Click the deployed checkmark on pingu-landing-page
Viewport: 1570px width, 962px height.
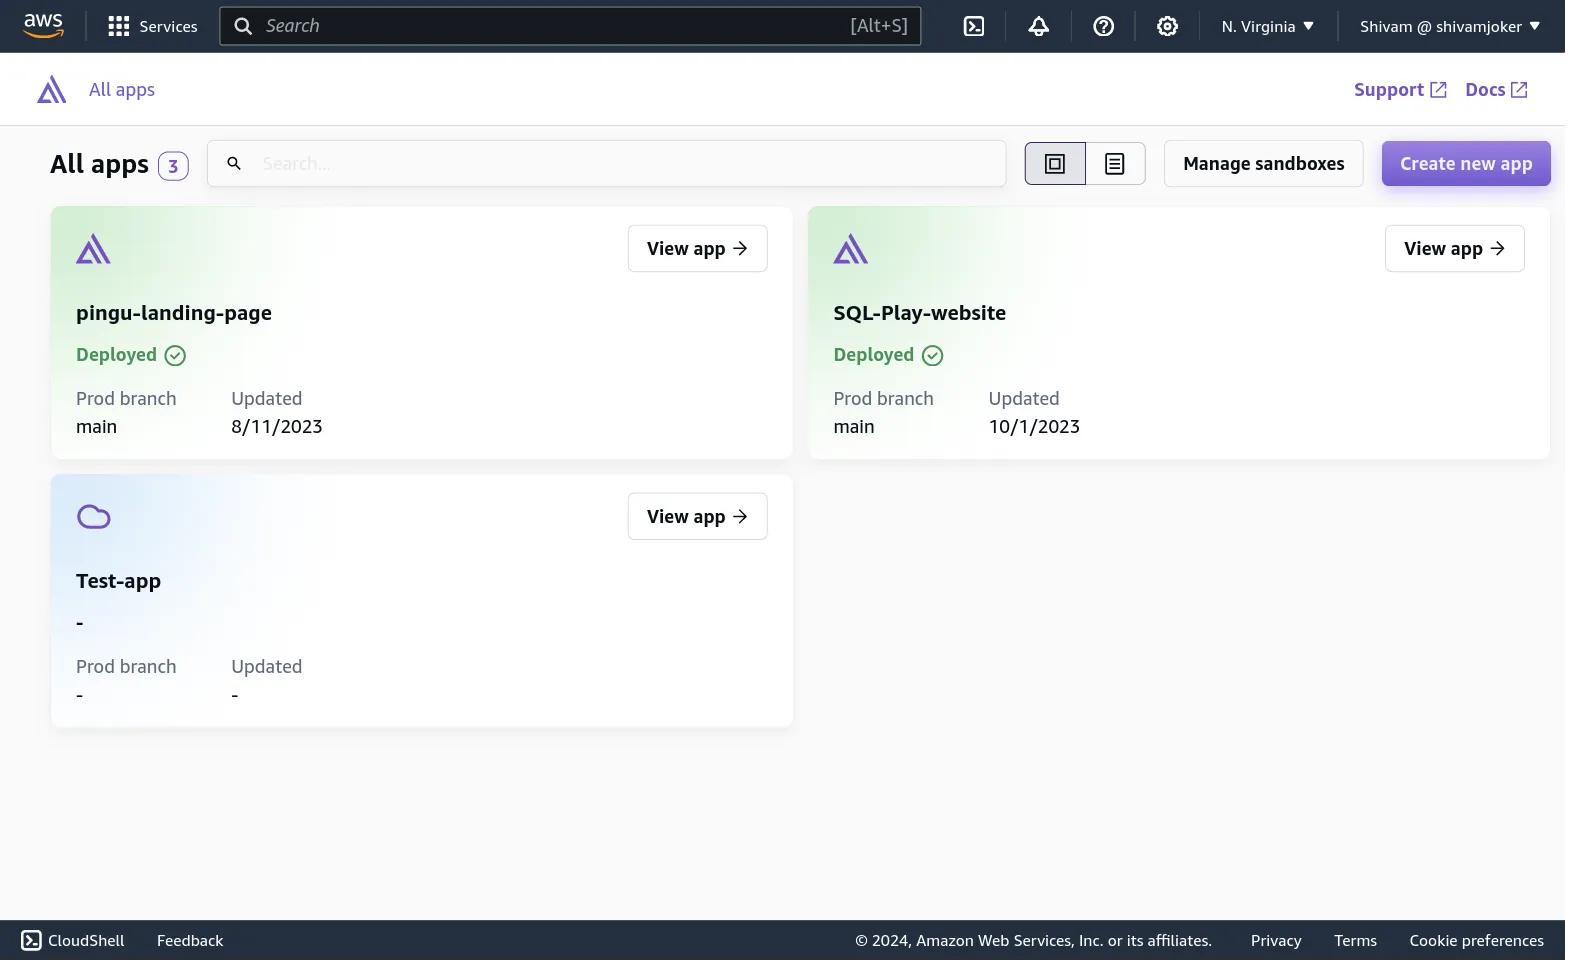175,356
